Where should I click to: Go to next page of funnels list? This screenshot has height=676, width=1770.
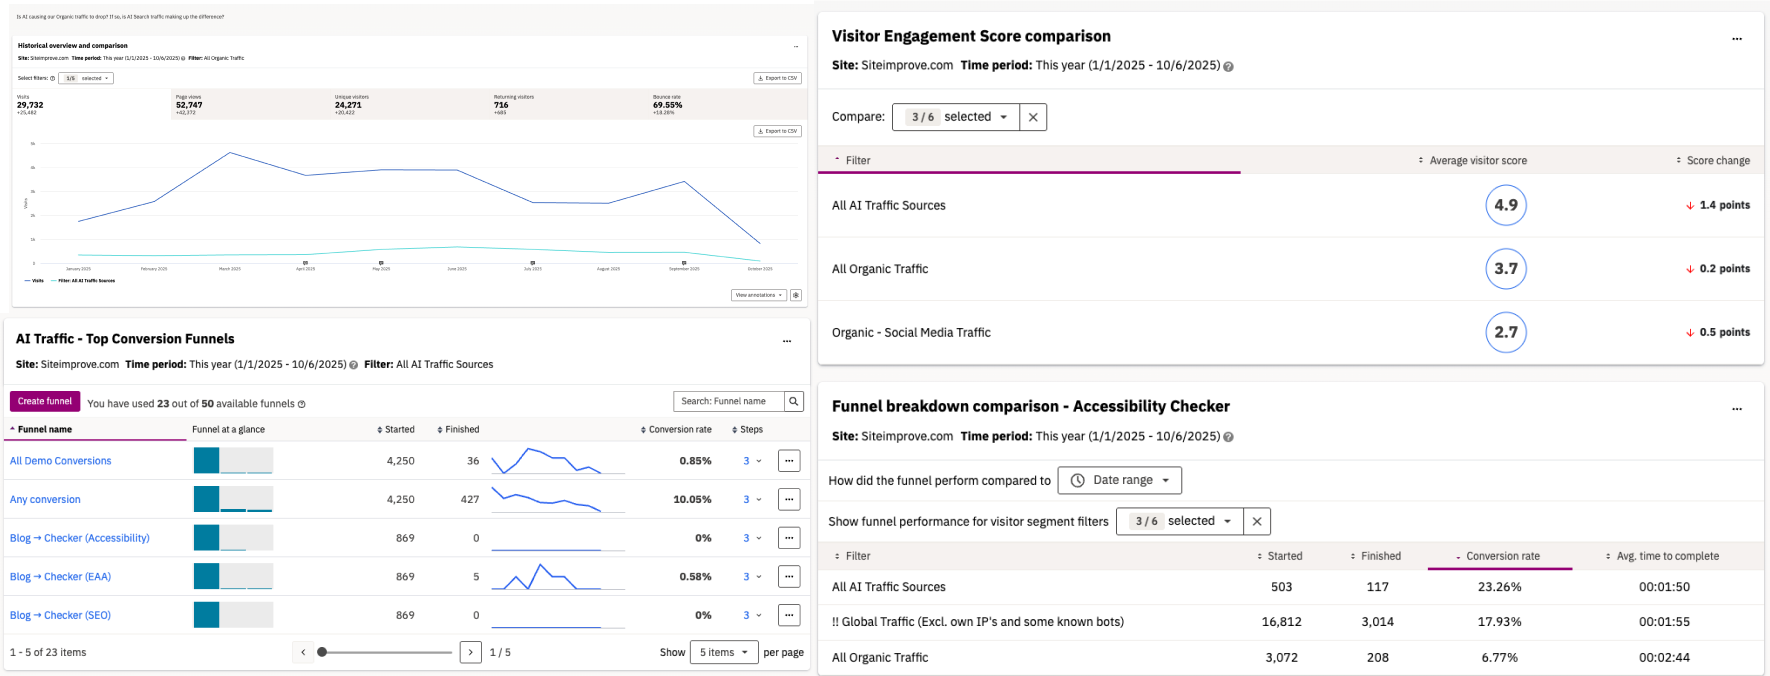[x=471, y=652]
